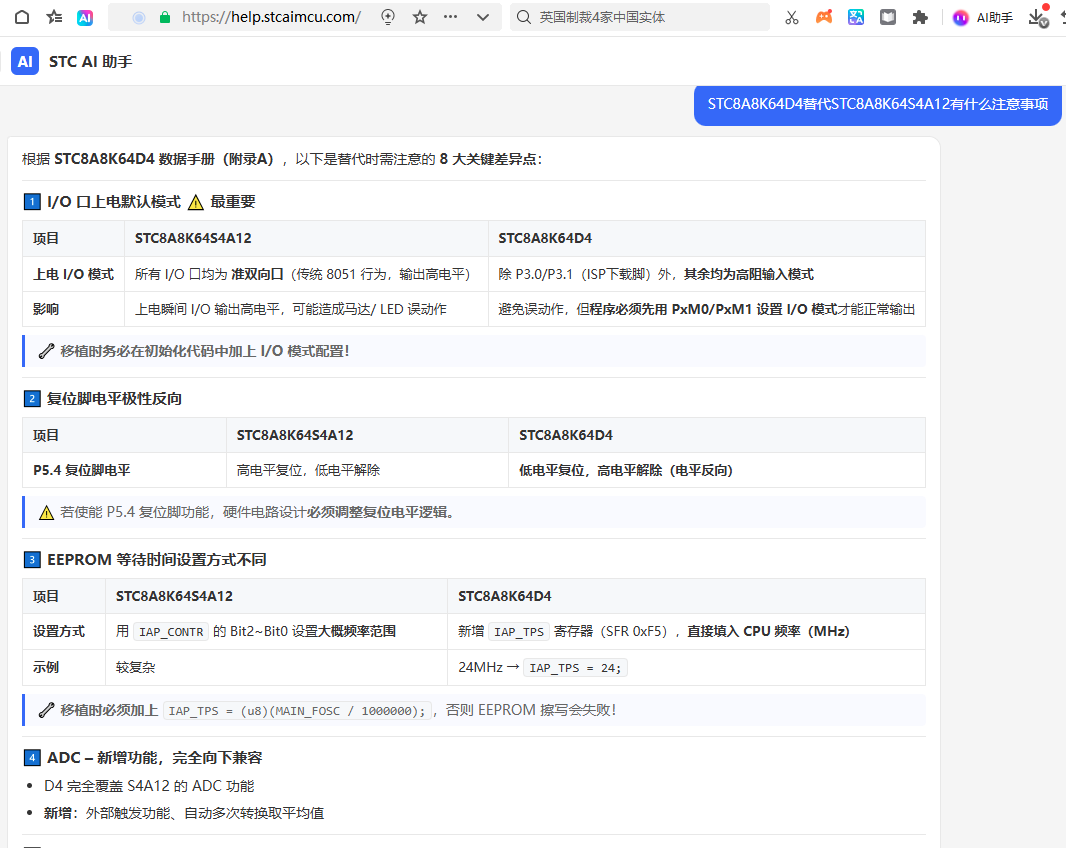
Task: Click the IAP_TPS = (u8)(MAIN_FOSC / 1000000); code snippet
Action: pyautogui.click(x=297, y=711)
